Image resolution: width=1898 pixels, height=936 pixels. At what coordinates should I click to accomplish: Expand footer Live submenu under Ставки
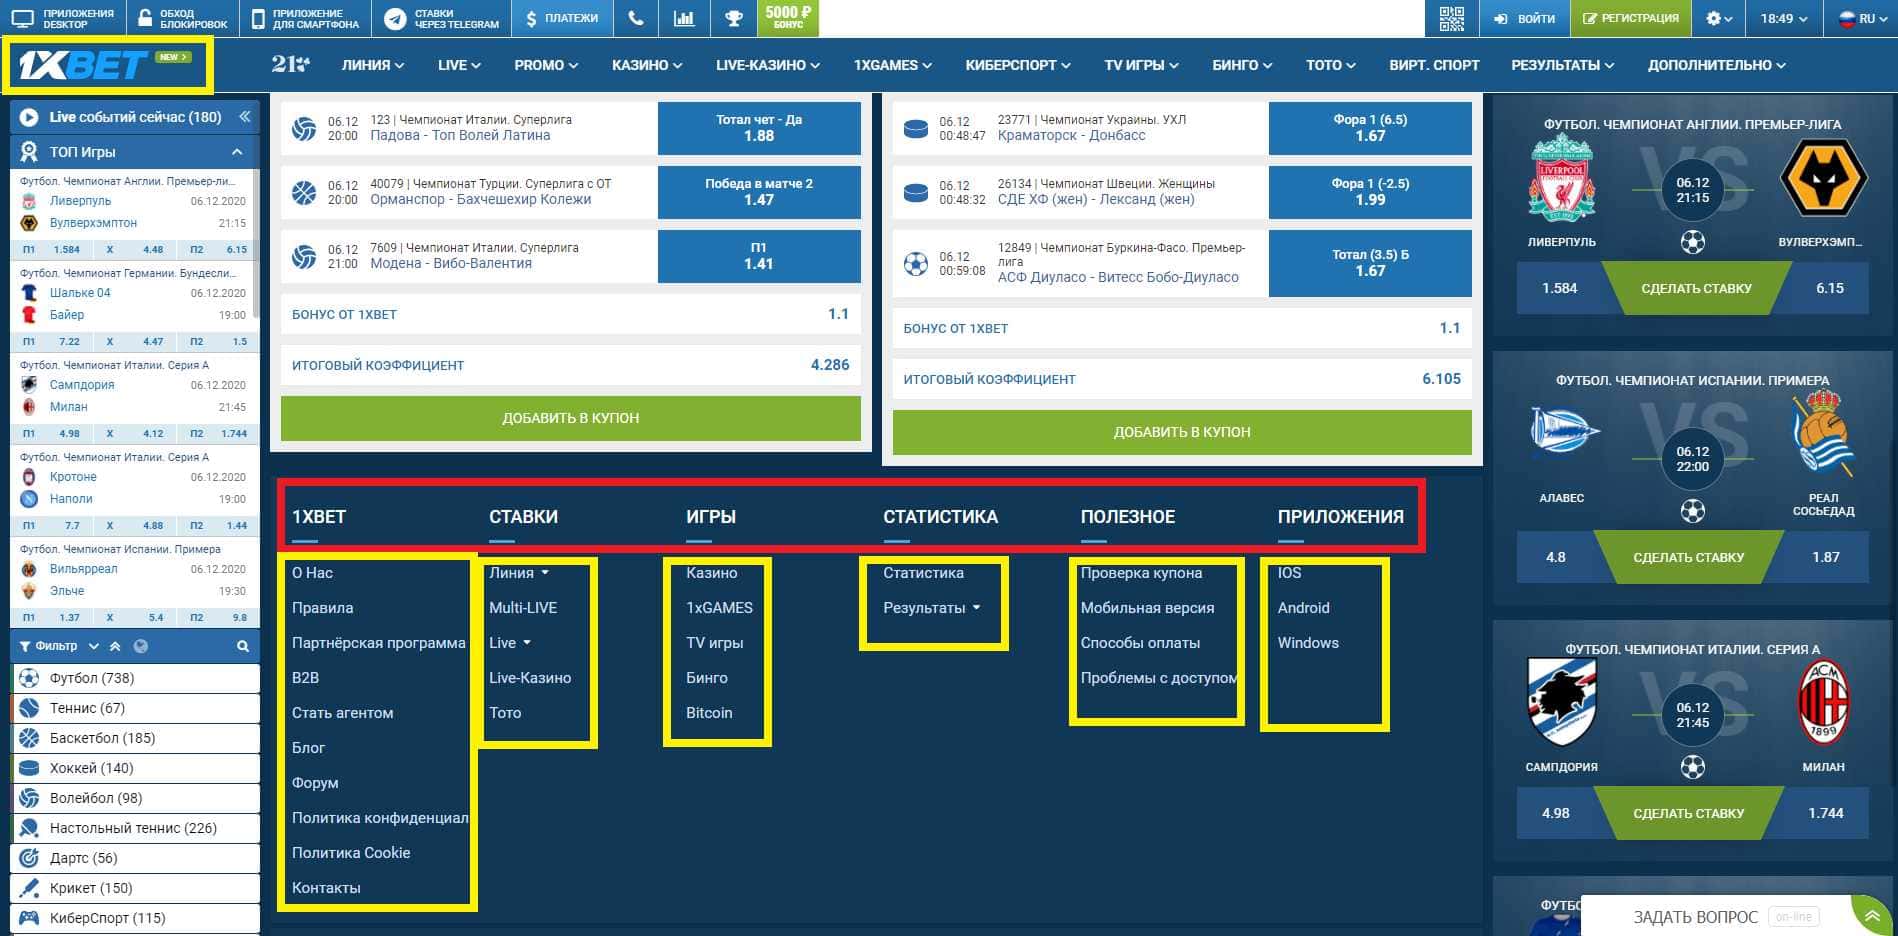tap(527, 643)
